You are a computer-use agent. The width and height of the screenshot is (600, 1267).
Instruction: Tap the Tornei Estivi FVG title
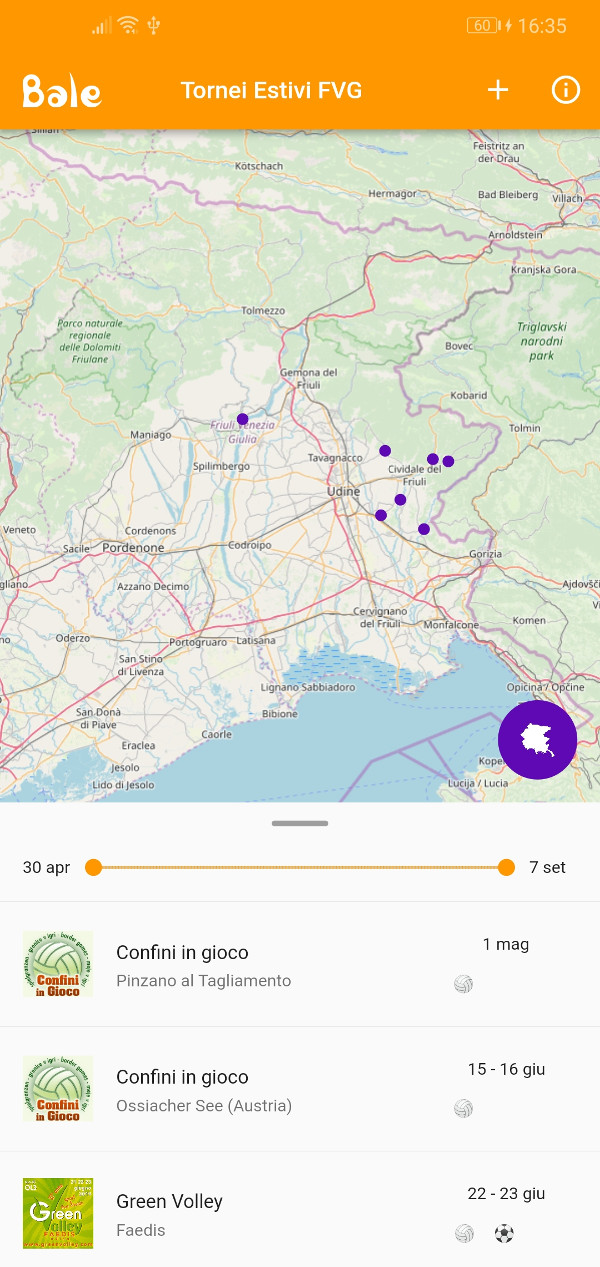(271, 91)
